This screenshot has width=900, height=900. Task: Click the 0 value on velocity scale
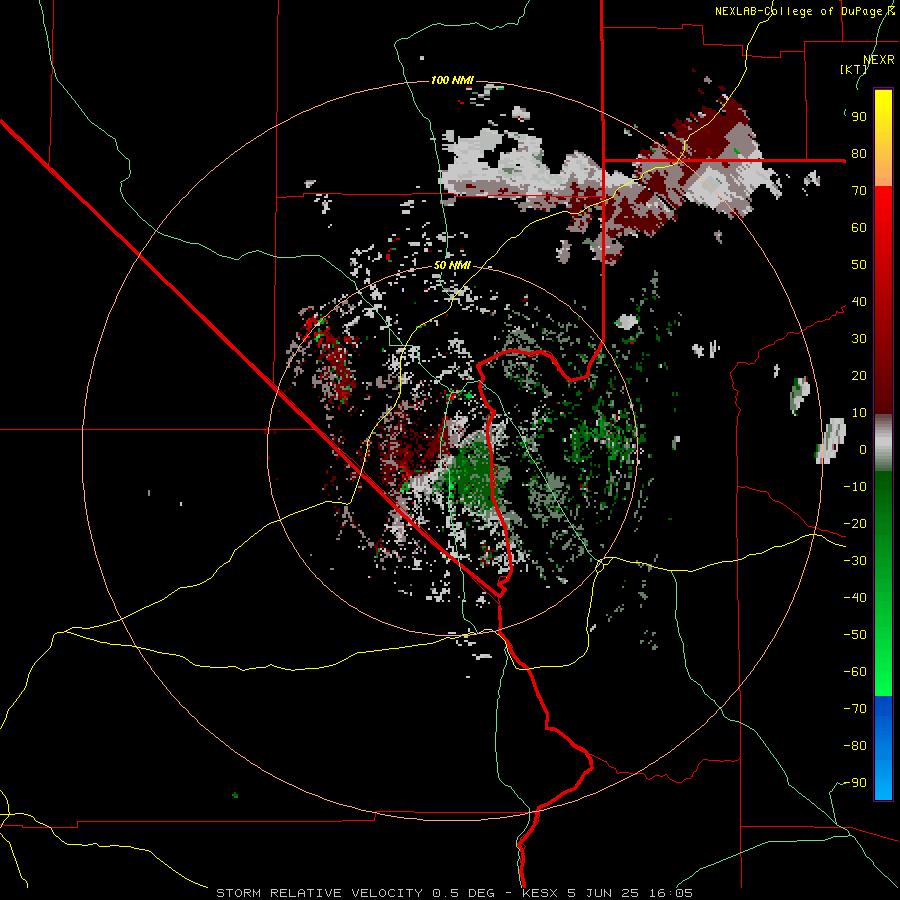863,450
